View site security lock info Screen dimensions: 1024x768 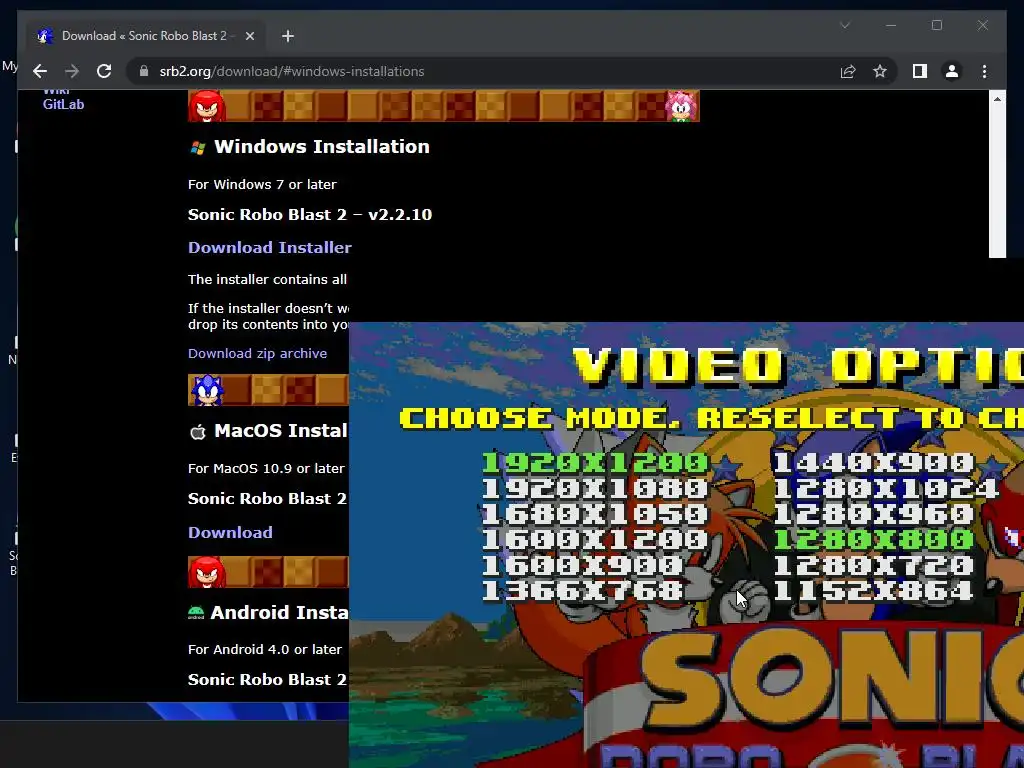tap(144, 71)
